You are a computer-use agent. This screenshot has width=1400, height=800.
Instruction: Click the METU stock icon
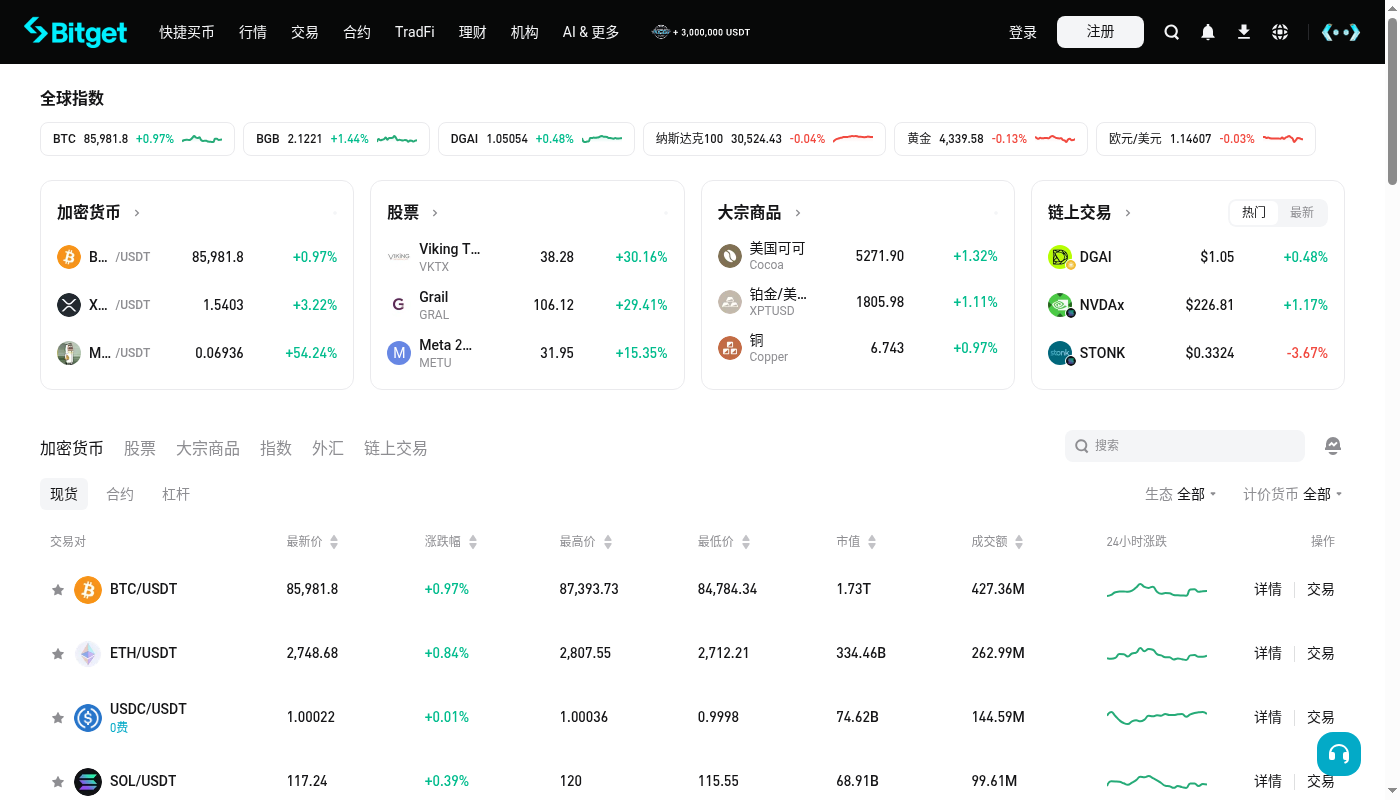399,353
